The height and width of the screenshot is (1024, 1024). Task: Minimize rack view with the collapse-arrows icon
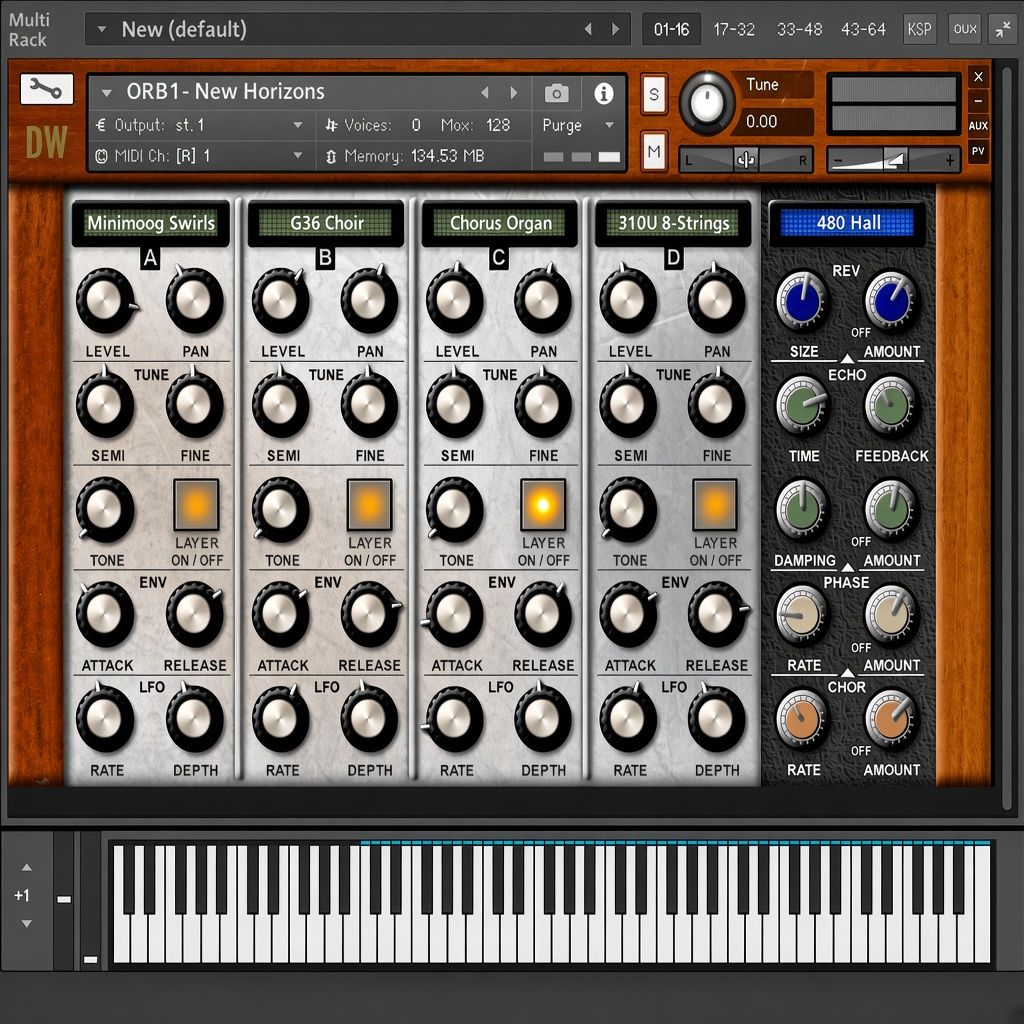1002,29
